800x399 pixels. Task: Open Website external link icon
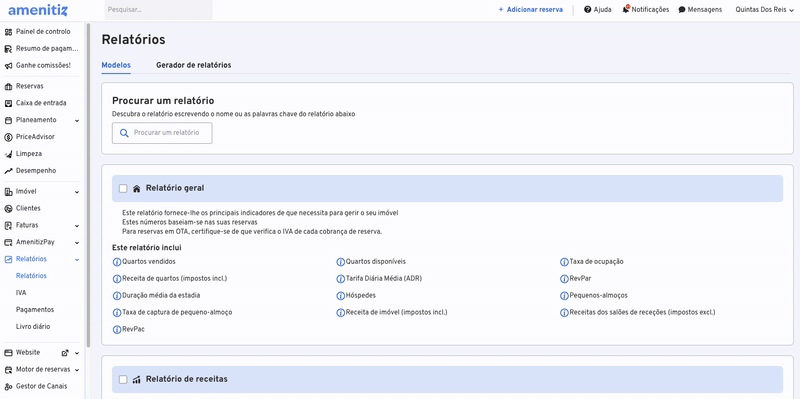65,353
